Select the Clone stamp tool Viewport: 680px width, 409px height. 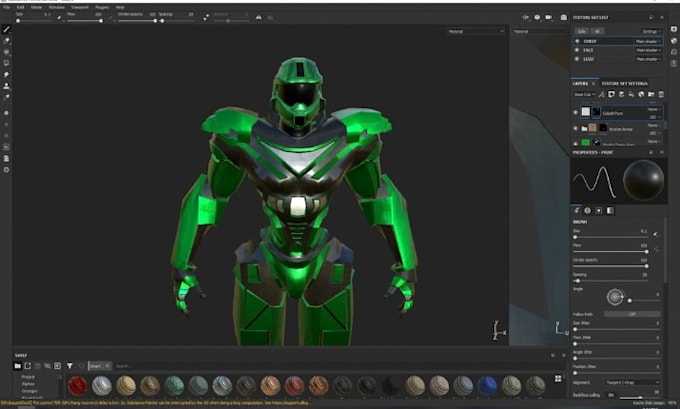tap(7, 86)
